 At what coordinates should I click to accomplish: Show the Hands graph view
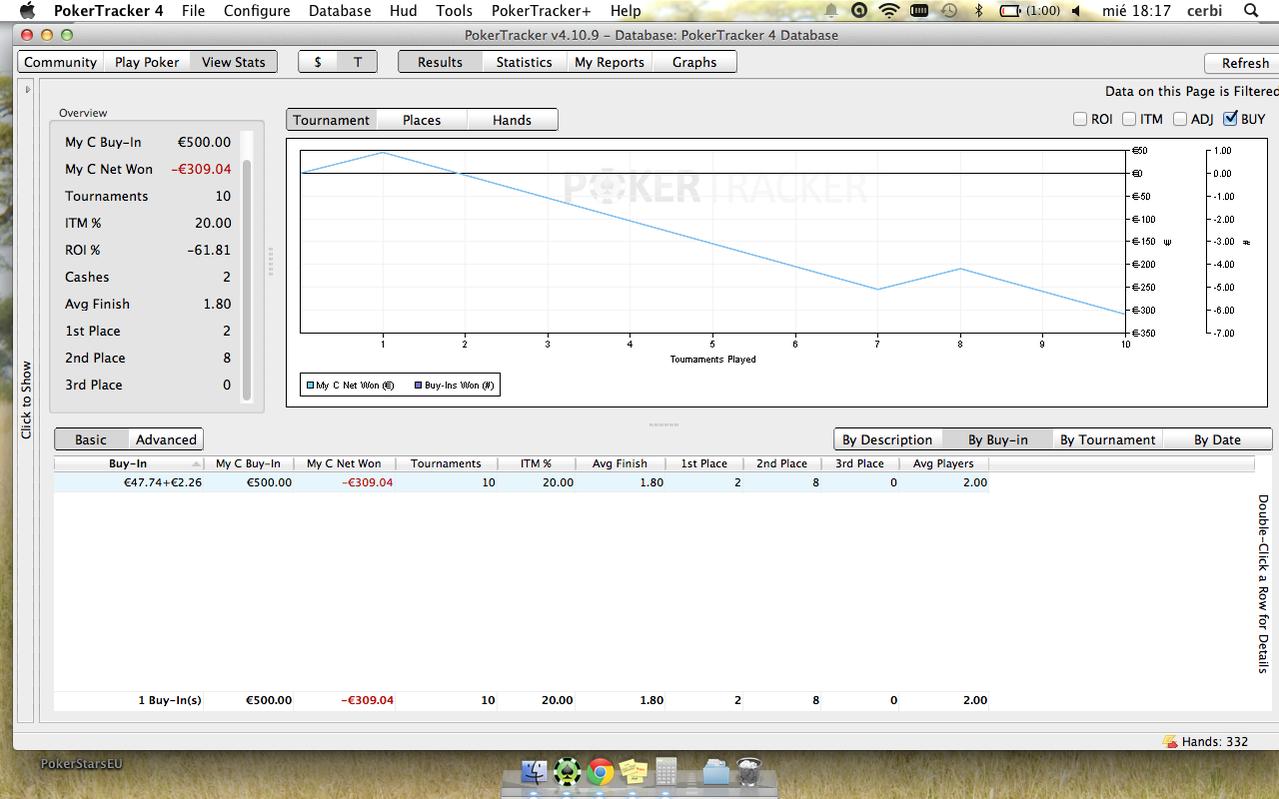click(512, 120)
